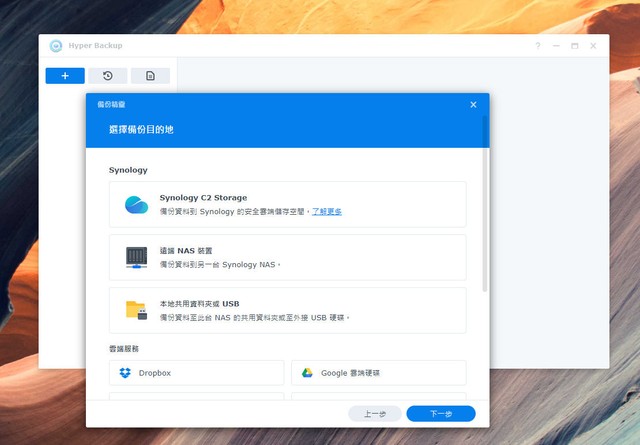
Task: Open the 了解更多 link
Action: pos(327,211)
